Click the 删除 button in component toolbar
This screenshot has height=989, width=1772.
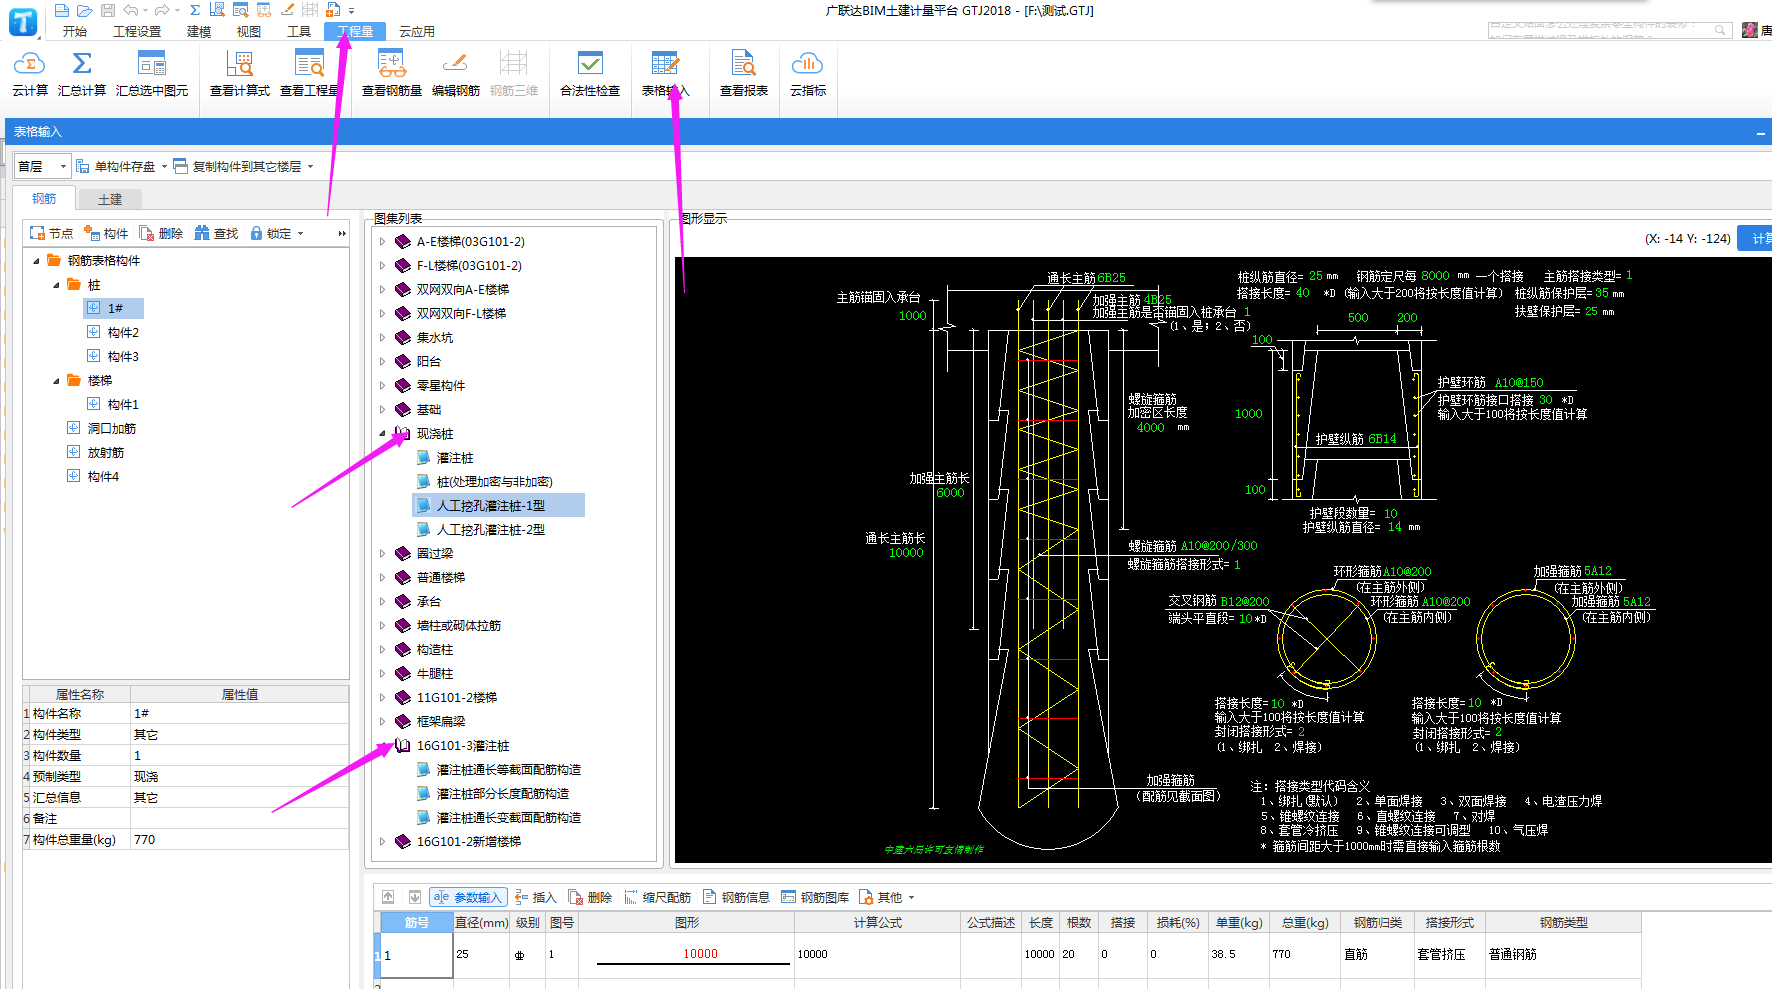pos(161,233)
